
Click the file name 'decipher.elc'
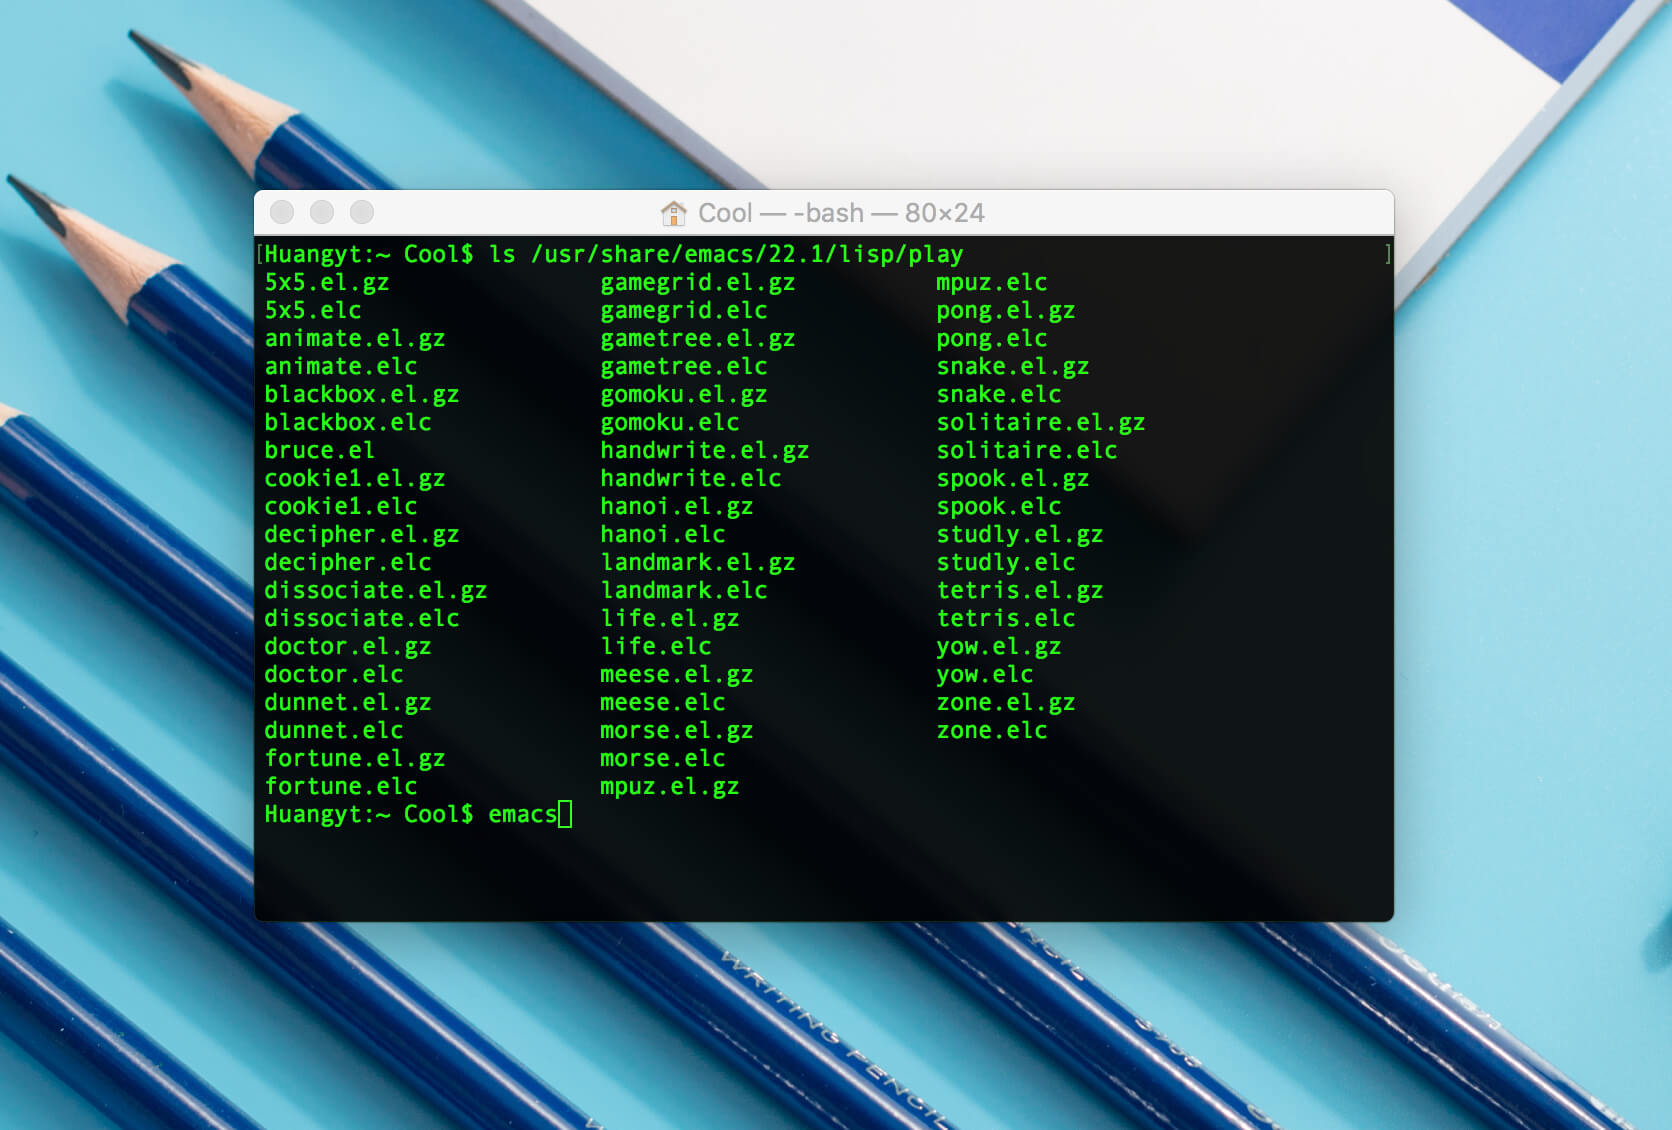348,562
